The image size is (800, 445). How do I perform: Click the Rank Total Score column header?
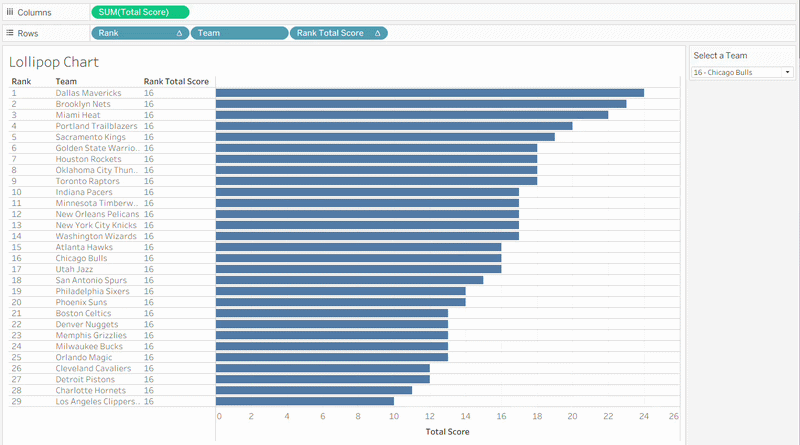(176, 82)
